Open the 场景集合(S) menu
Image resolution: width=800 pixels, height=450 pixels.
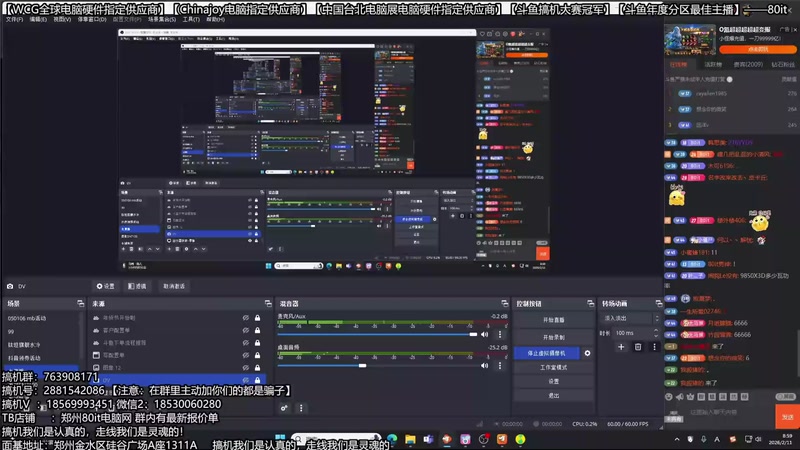162,19
